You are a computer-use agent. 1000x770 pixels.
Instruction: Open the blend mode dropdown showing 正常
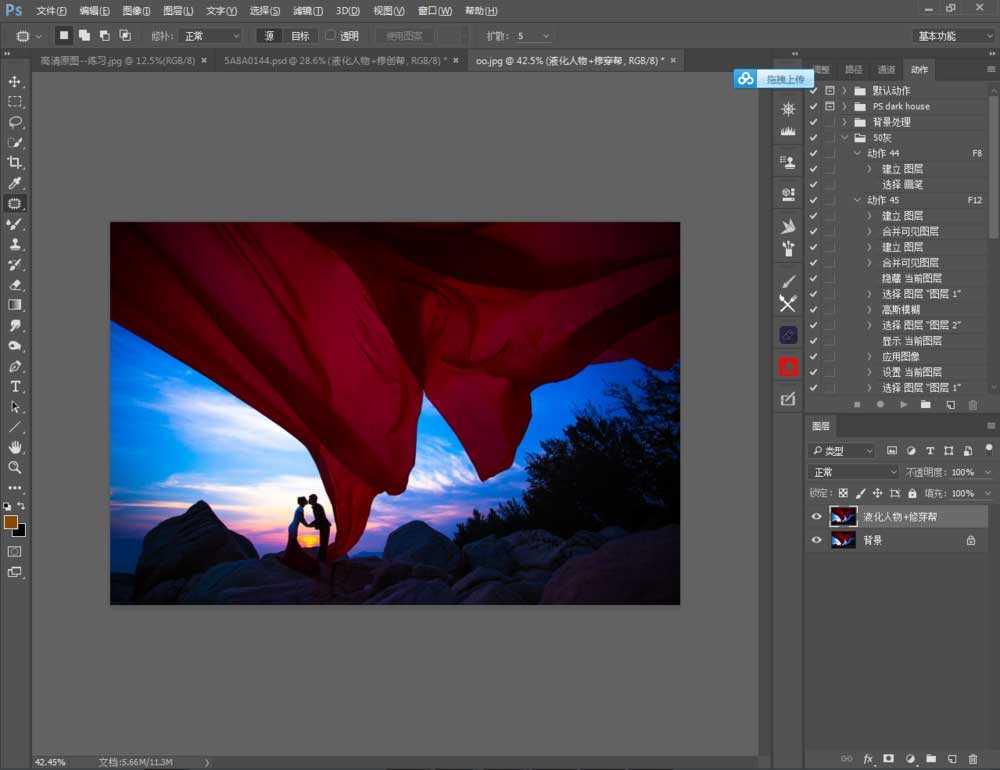click(852, 471)
